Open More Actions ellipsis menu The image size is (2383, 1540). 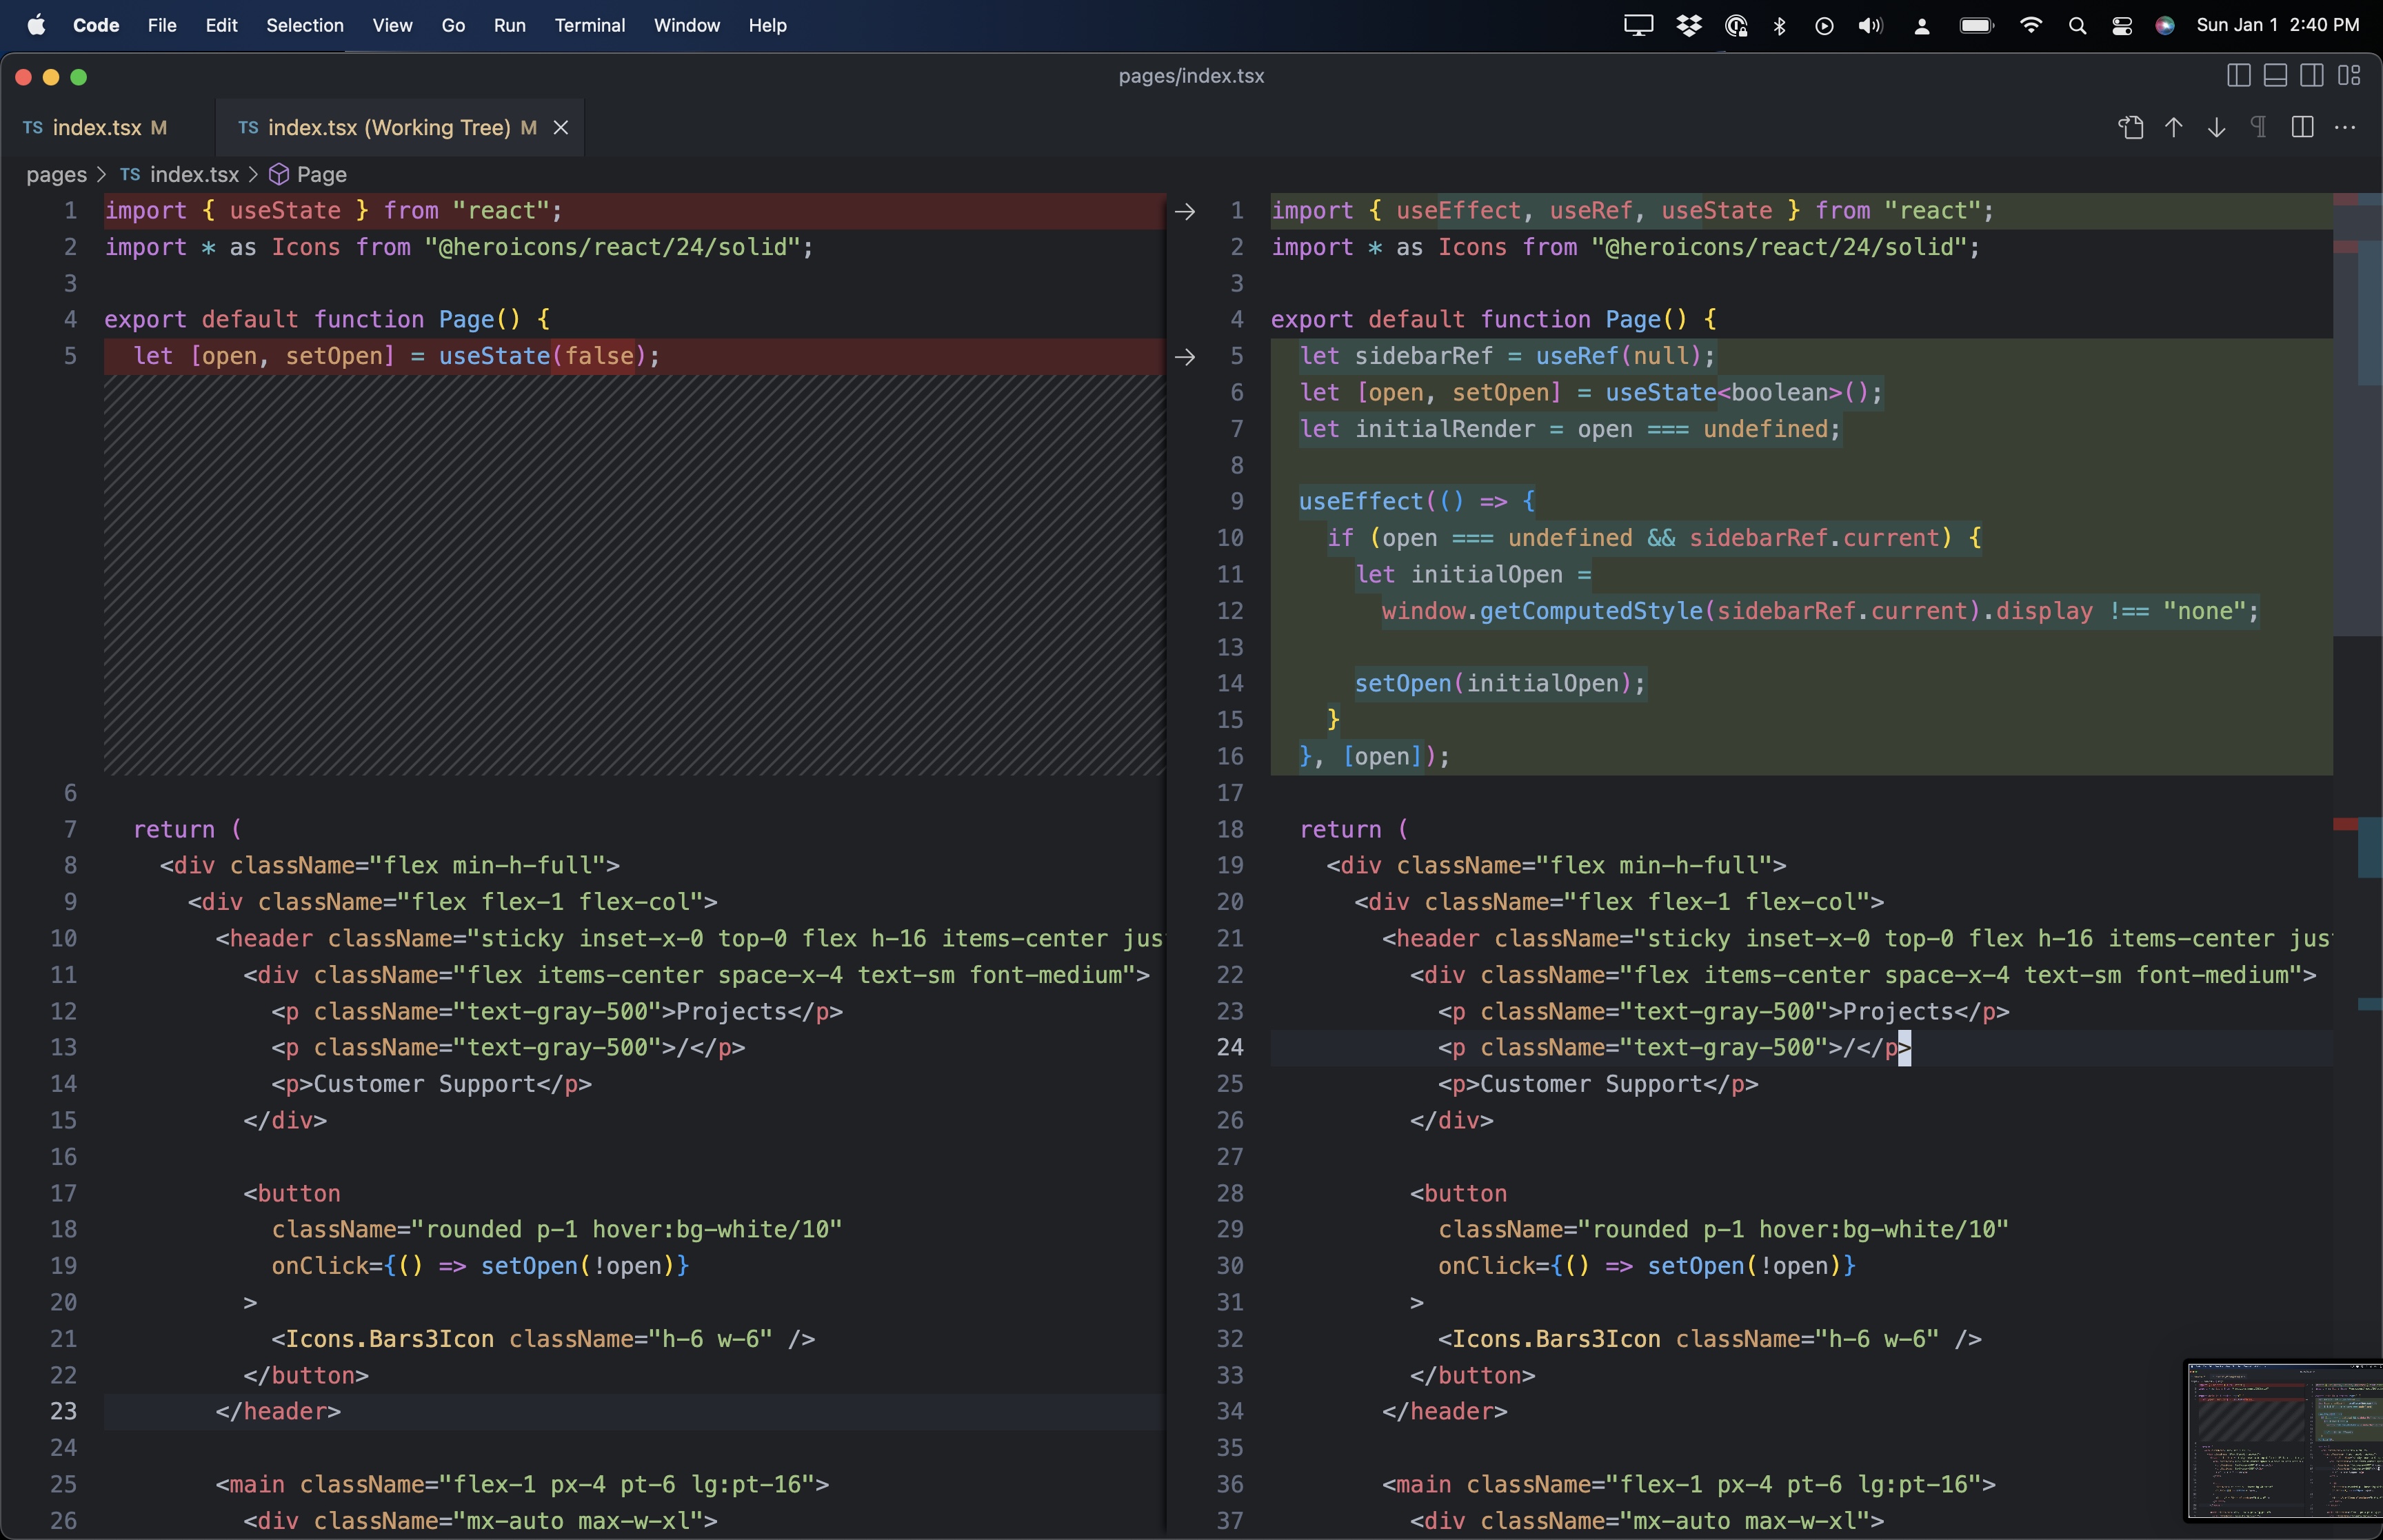tap(2344, 128)
